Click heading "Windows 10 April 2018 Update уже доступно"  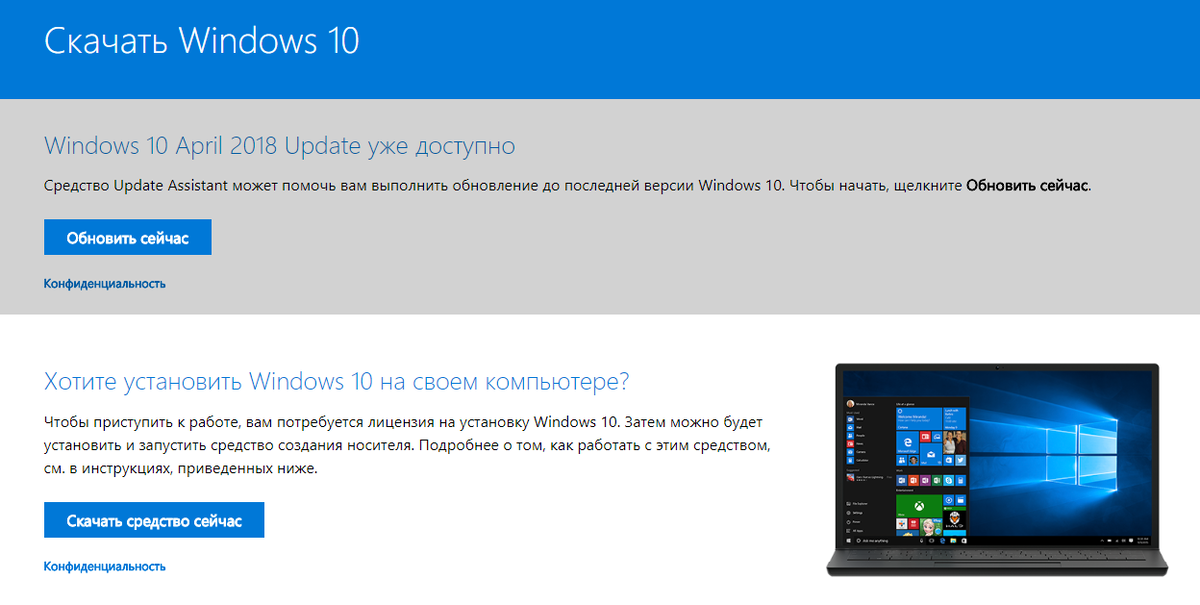point(280,146)
